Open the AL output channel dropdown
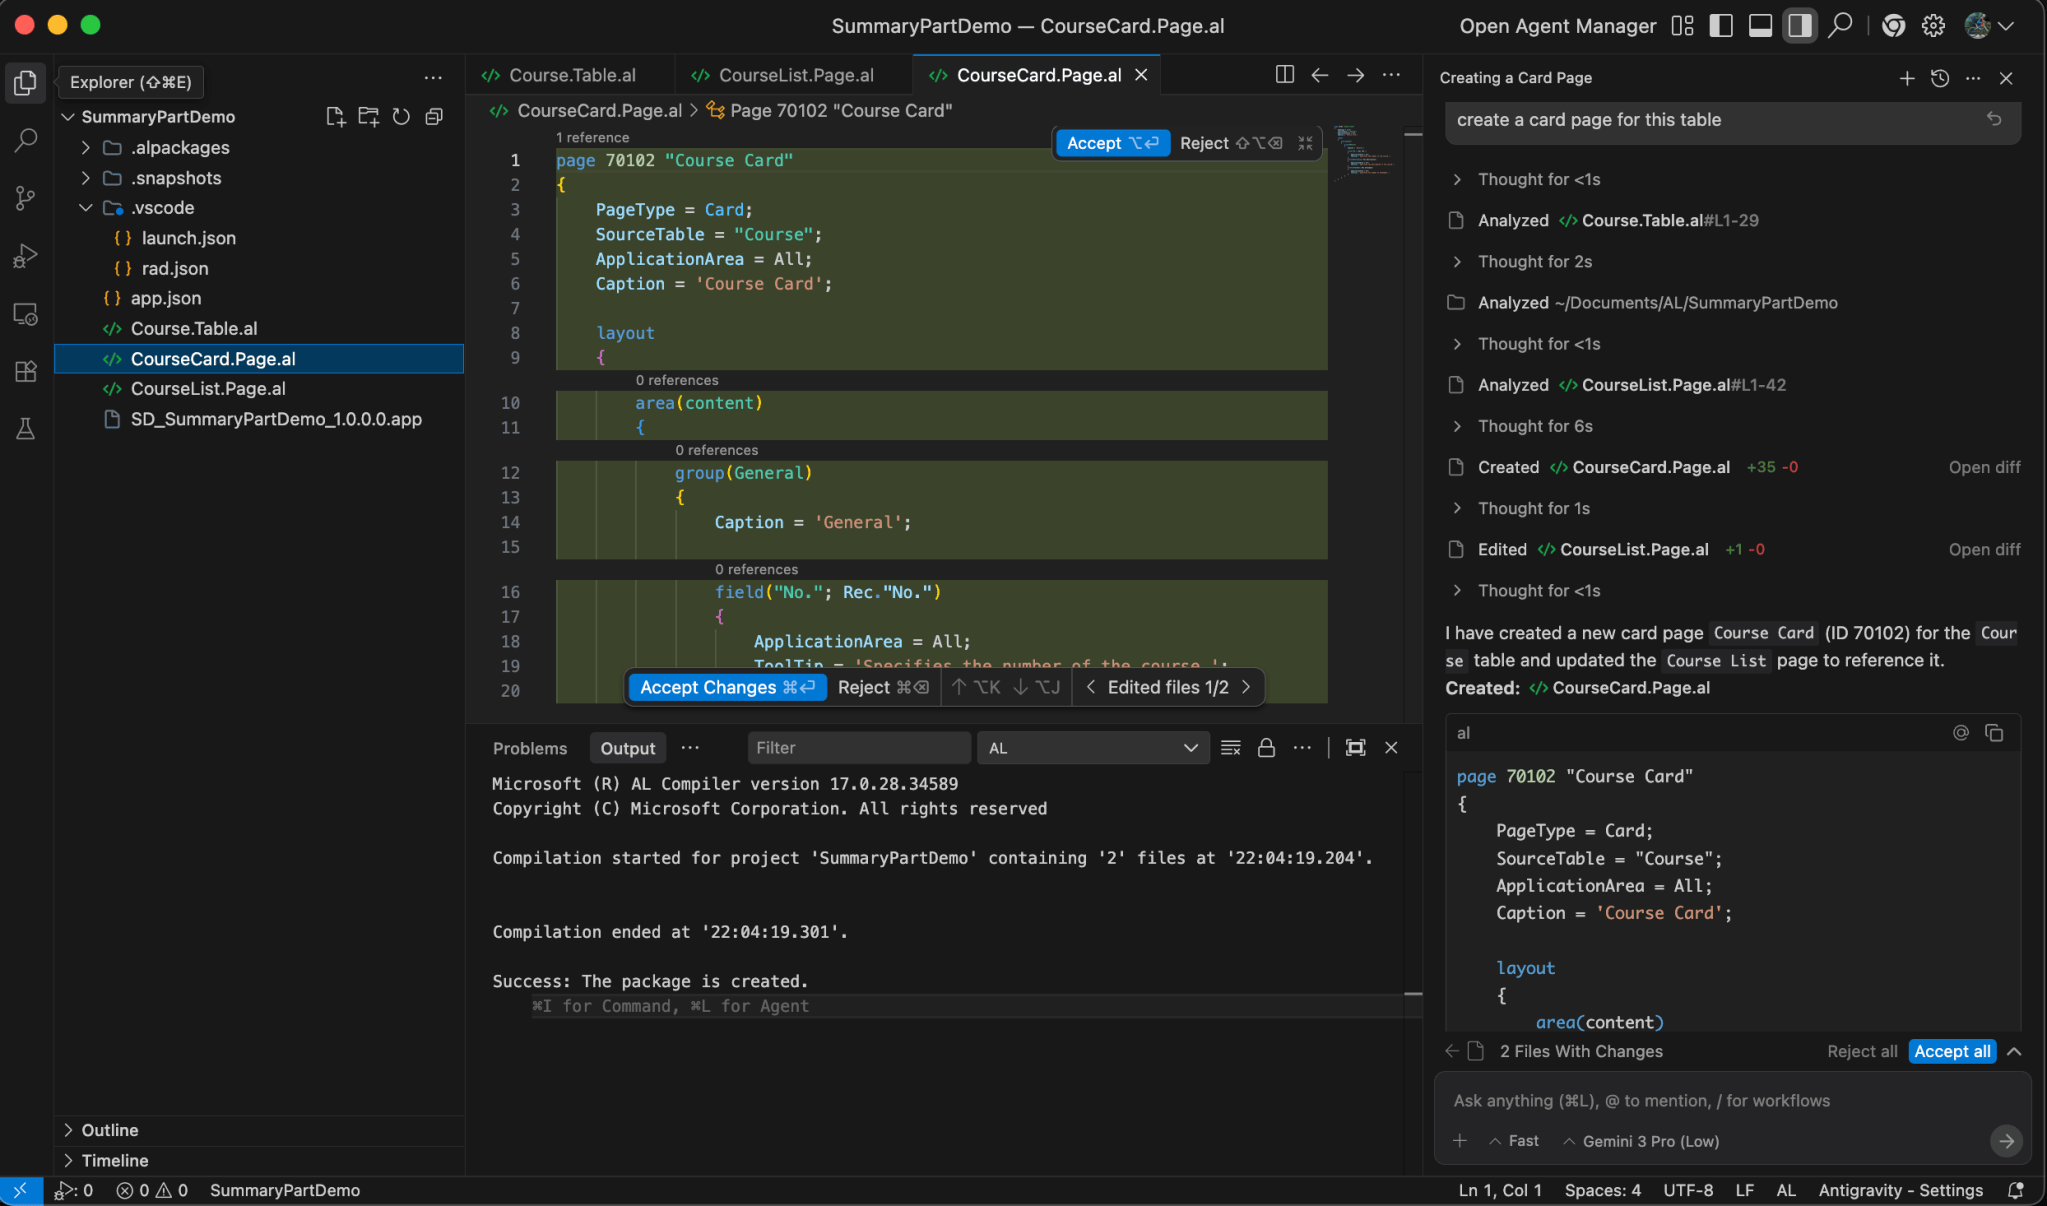The height and width of the screenshot is (1206, 2047). 1092,748
